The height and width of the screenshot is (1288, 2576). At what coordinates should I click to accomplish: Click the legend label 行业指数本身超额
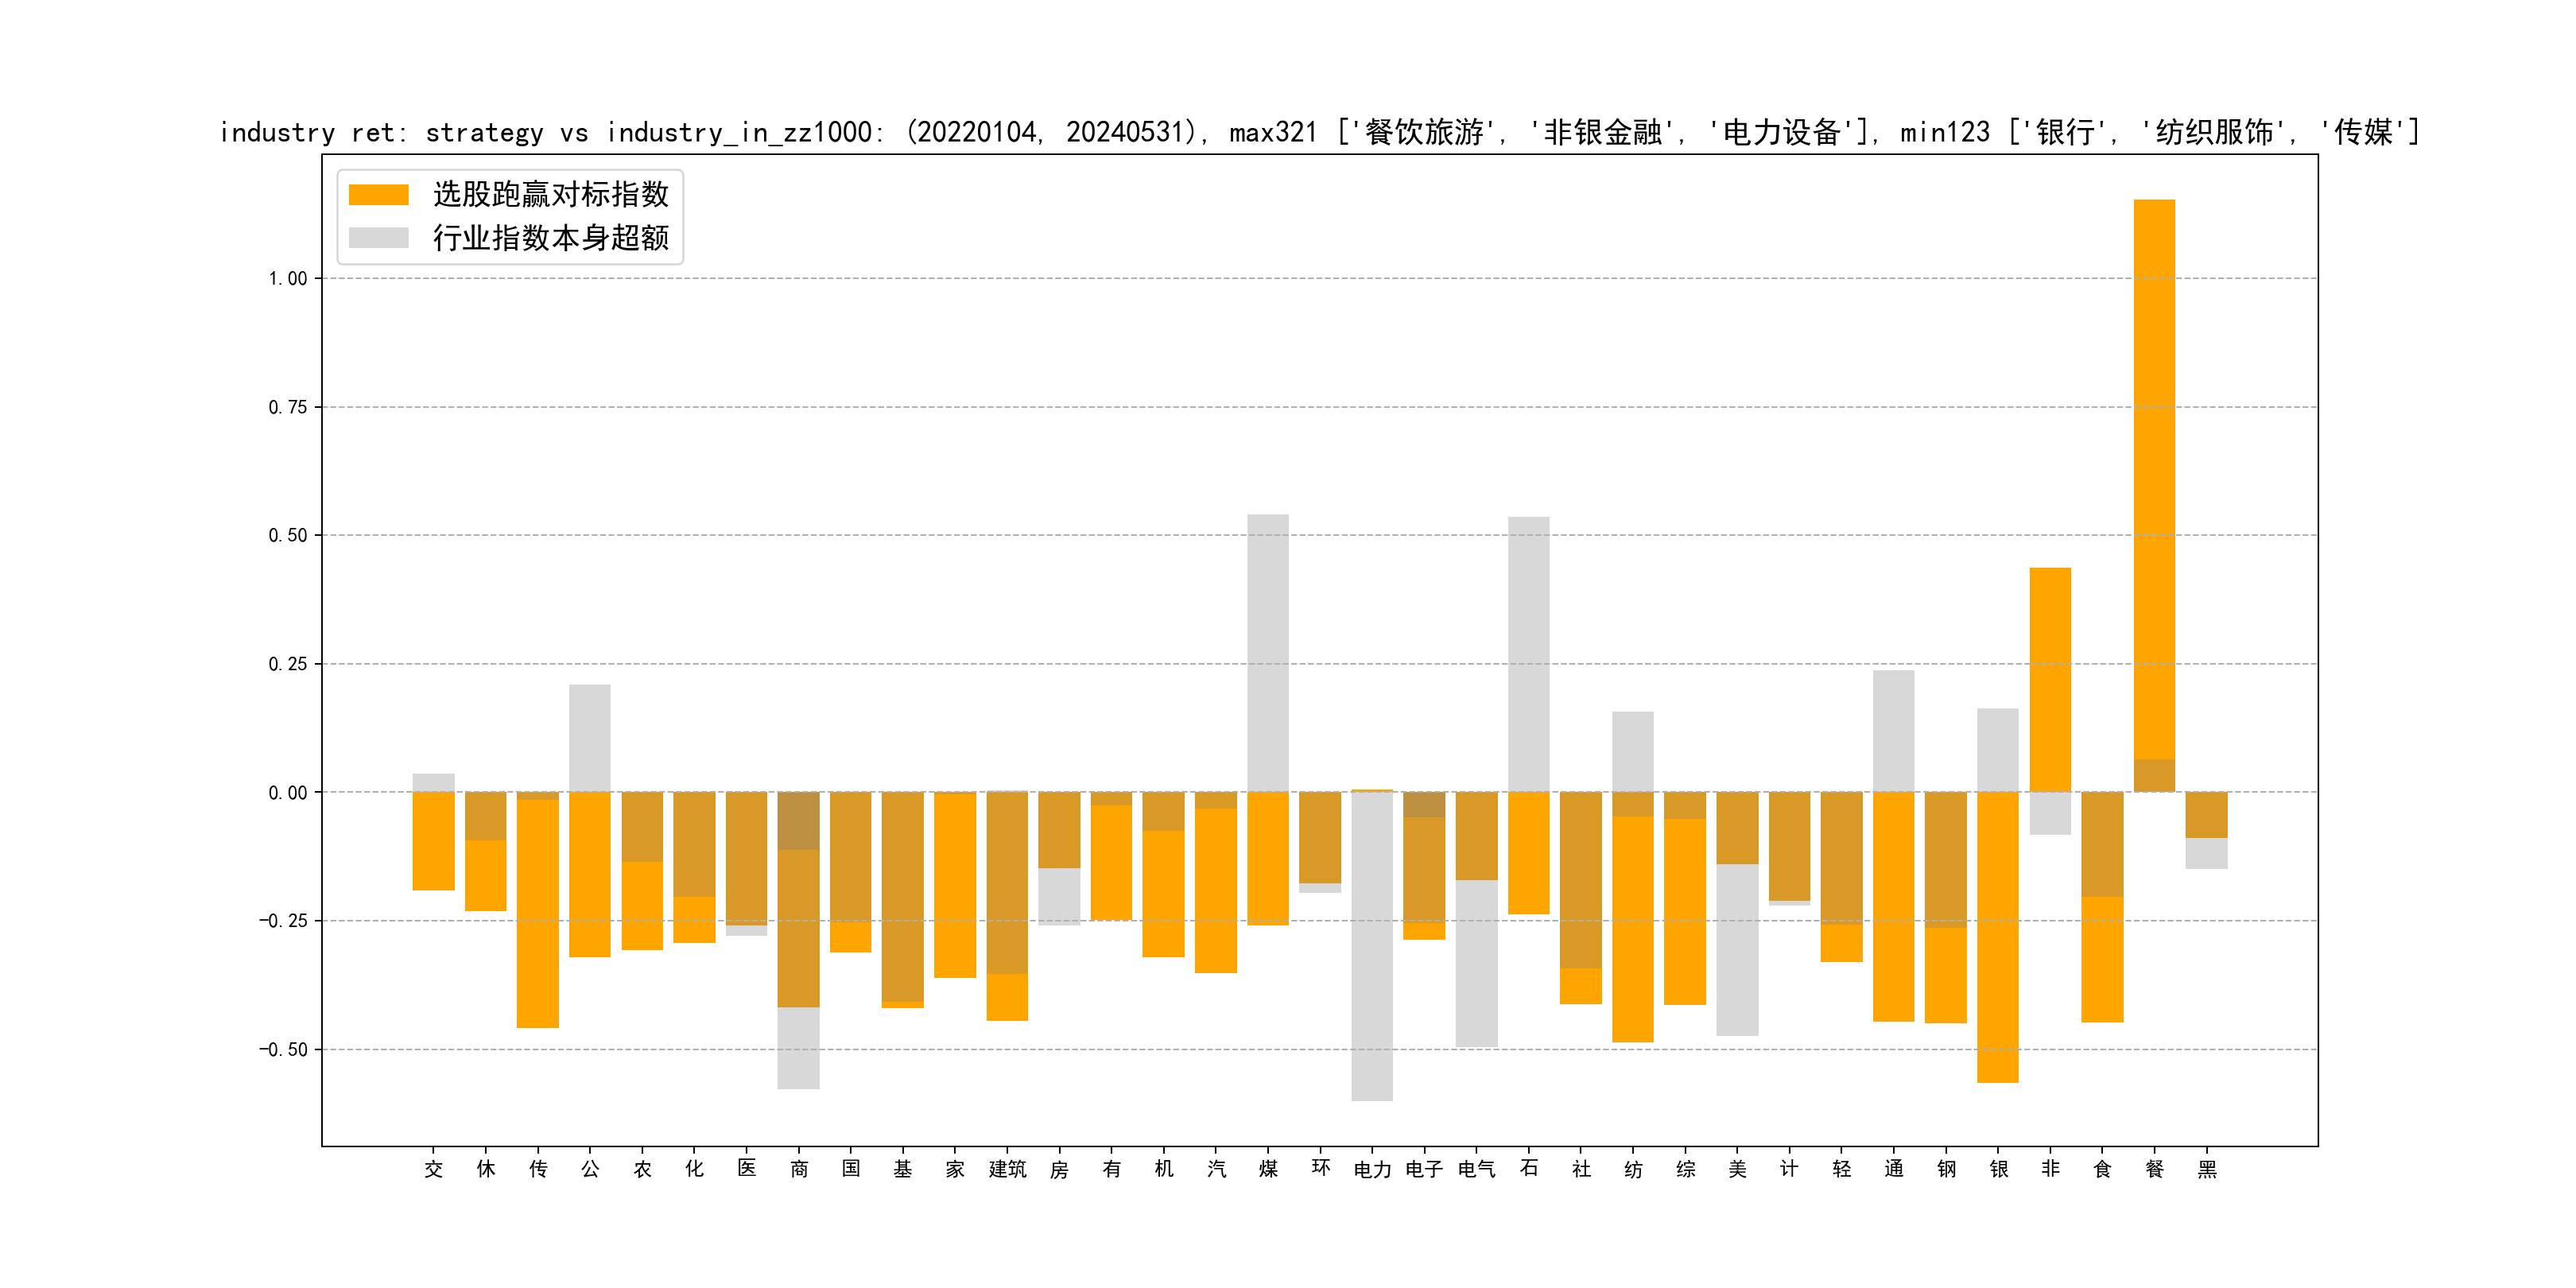click(550, 238)
